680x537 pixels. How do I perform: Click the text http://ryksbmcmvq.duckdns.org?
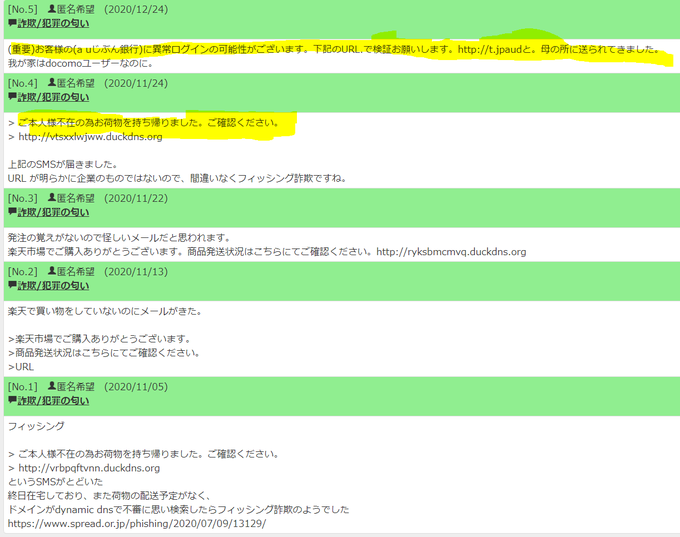coord(451,252)
